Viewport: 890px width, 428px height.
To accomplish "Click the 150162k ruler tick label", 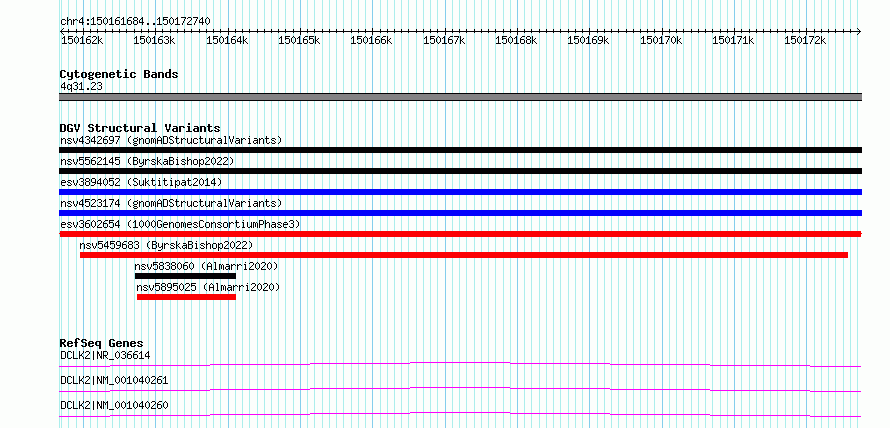I will [x=82, y=41].
